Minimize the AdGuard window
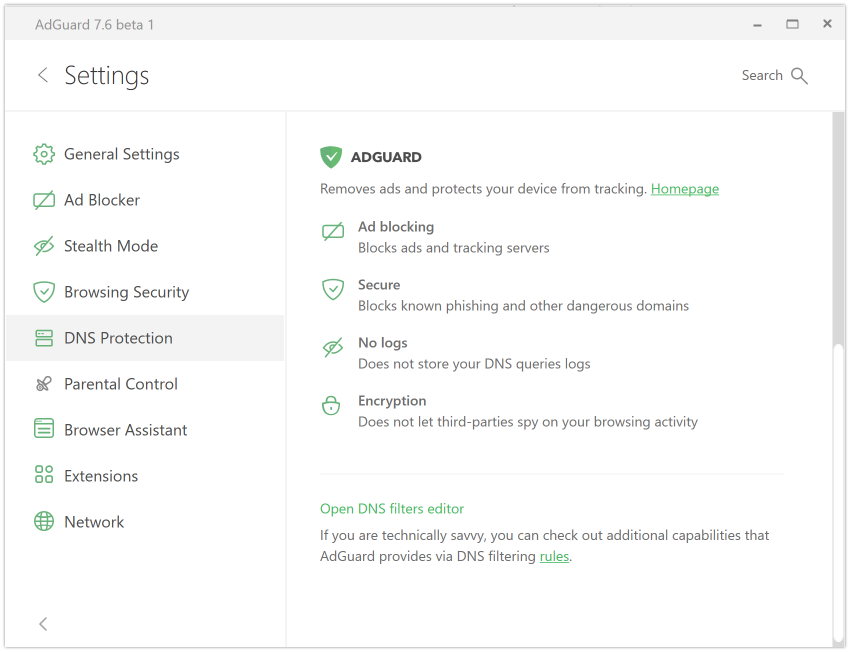Viewport: 850px width, 652px height. coord(757,24)
